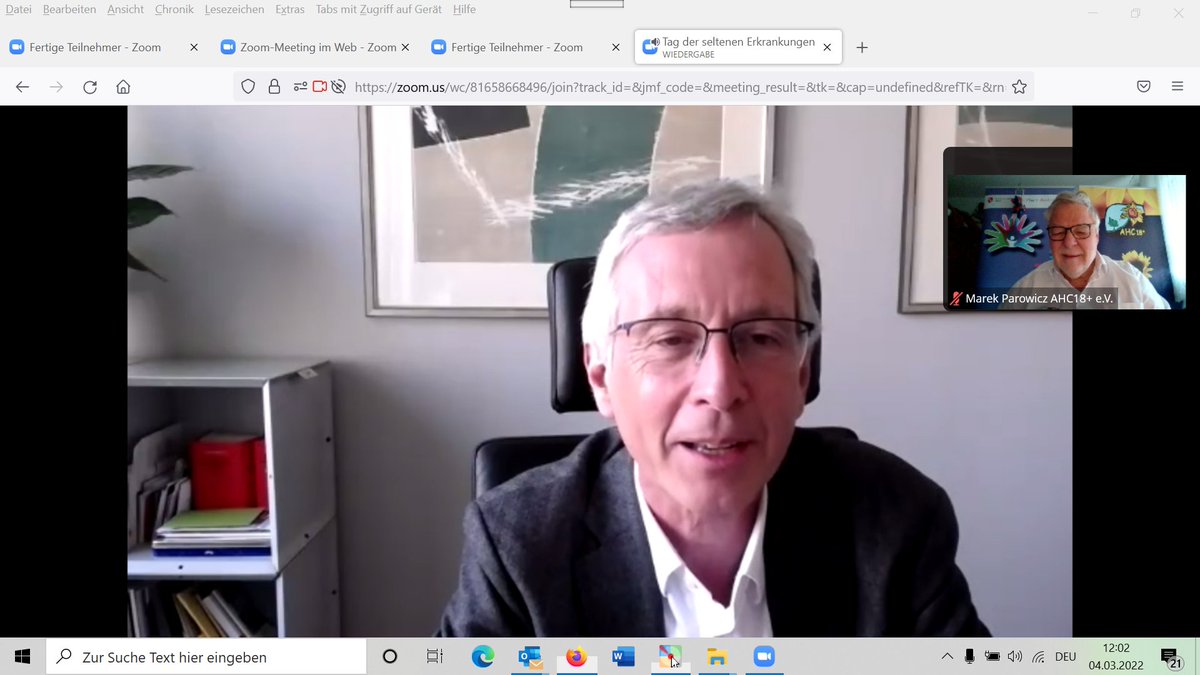Close the first Fertige Teilnehmer - Zoom tab
1200x675 pixels.
(194, 47)
